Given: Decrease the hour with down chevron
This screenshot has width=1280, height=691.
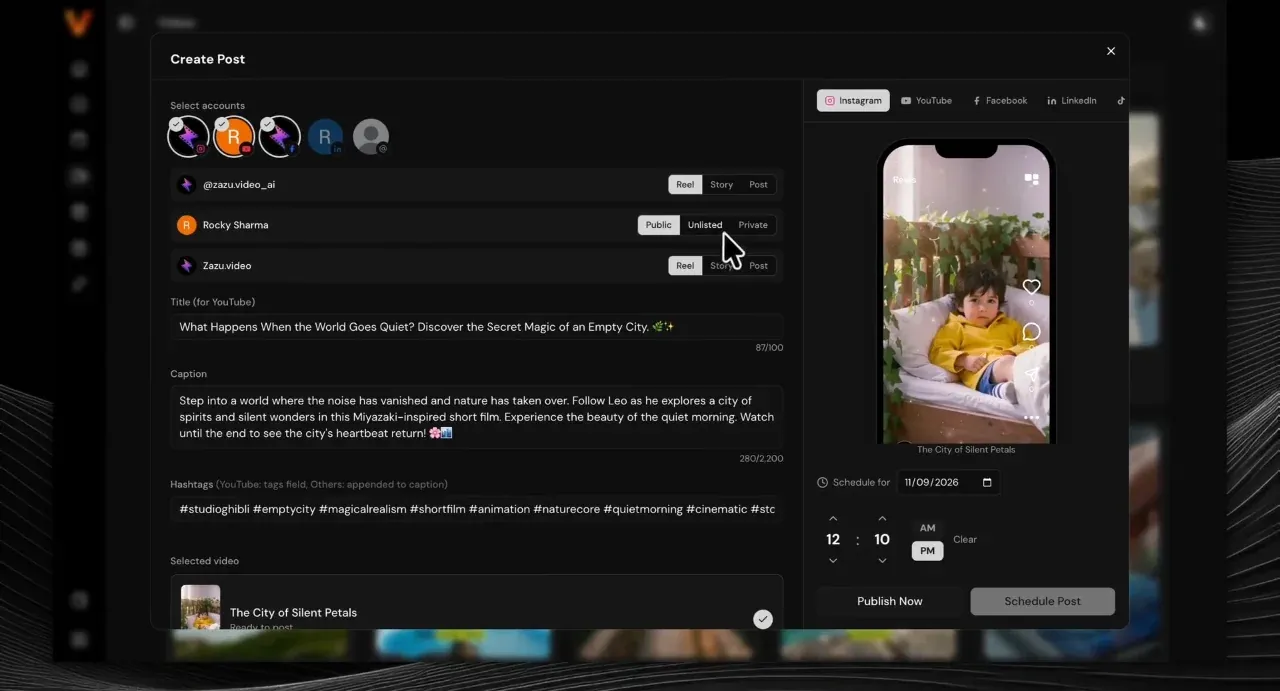Looking at the screenshot, I should 833,561.
